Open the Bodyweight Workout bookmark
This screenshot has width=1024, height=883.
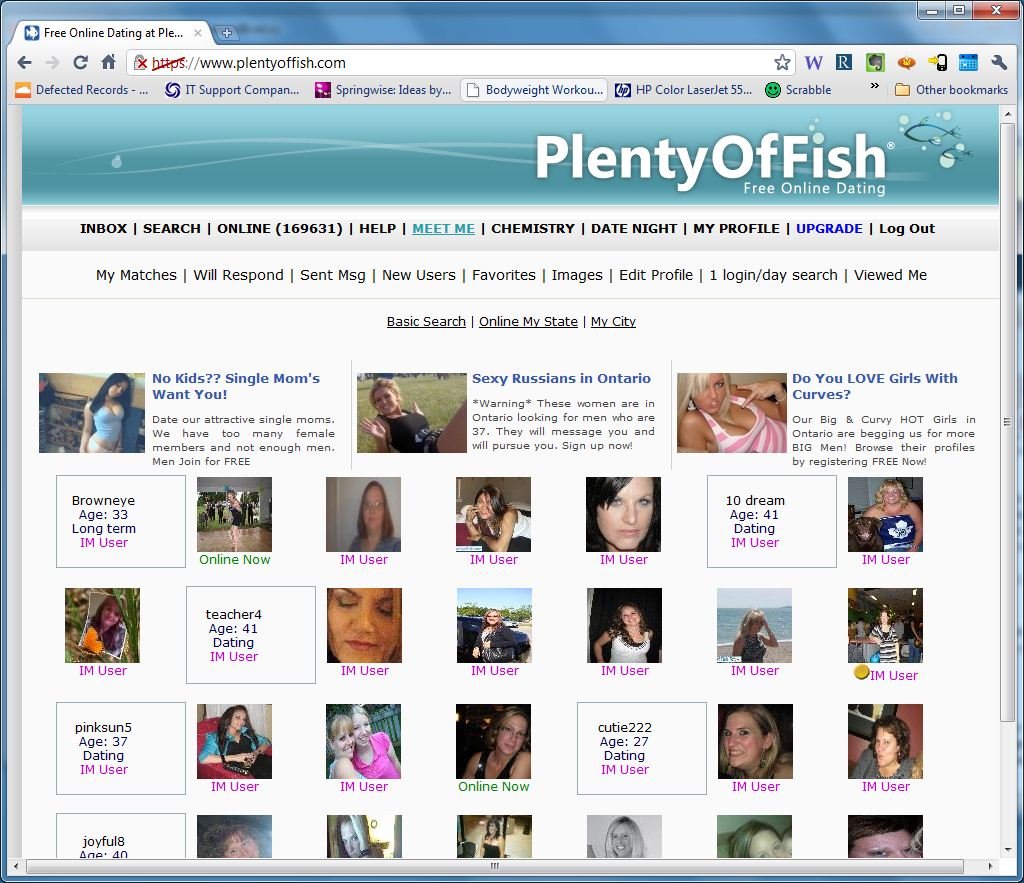534,90
